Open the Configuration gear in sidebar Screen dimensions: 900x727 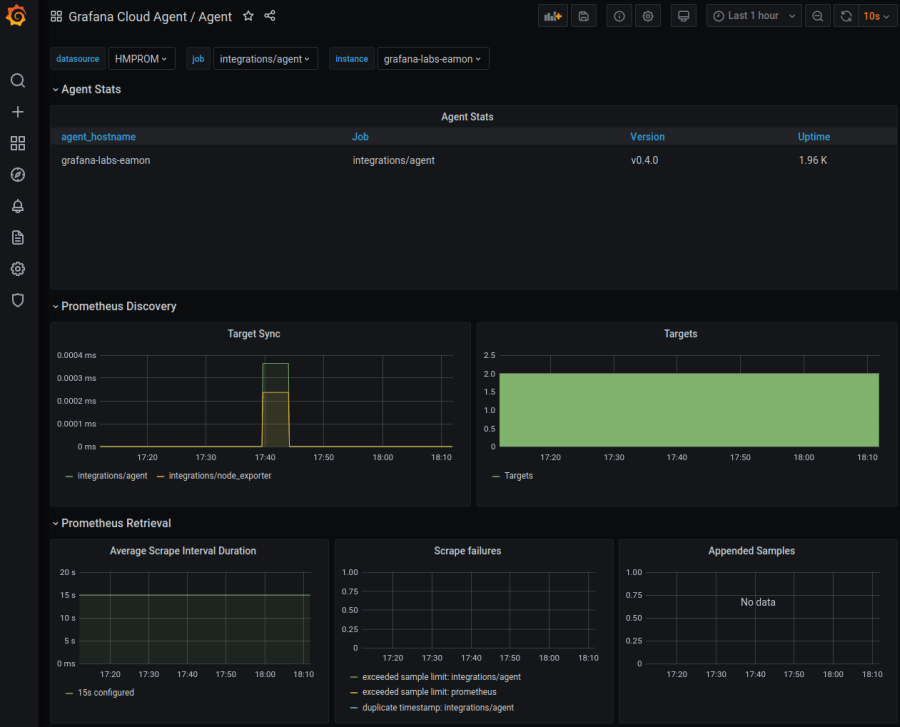pyautogui.click(x=17, y=269)
